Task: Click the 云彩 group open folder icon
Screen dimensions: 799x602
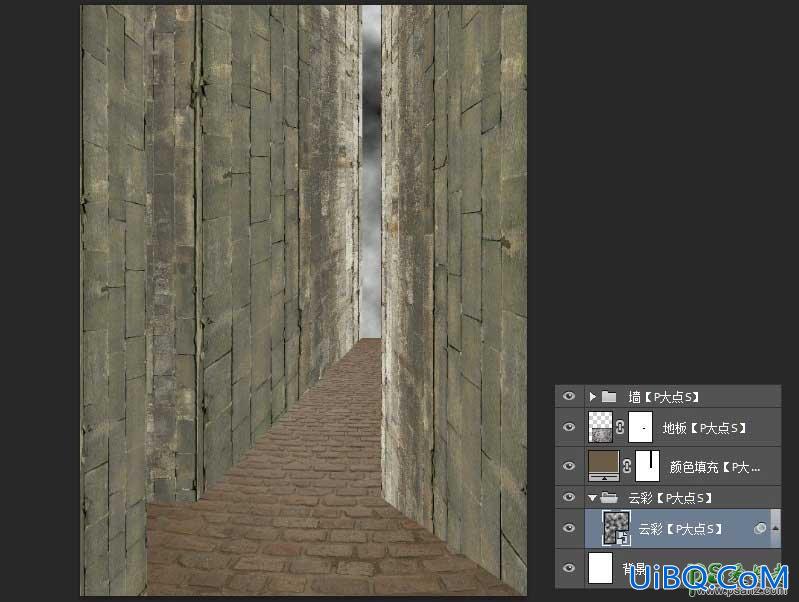Action: (x=609, y=498)
